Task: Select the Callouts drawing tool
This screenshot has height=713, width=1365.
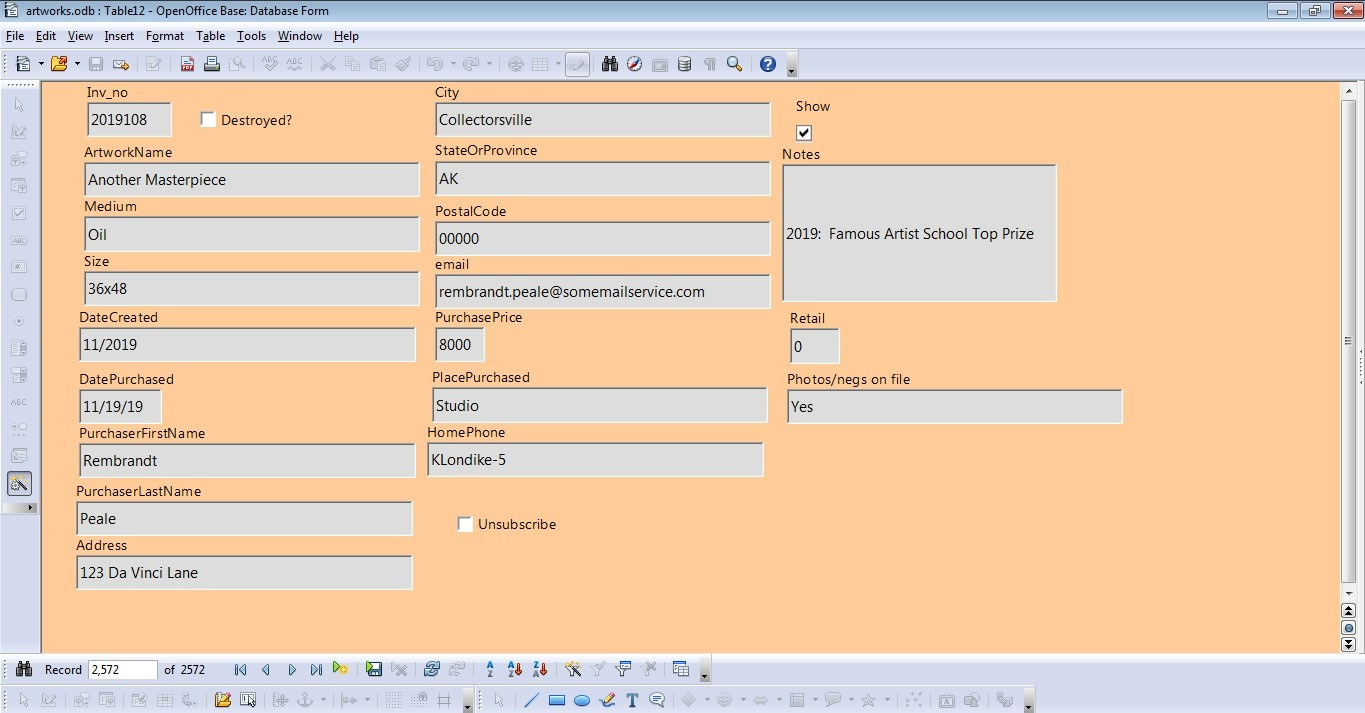Action: 657,700
